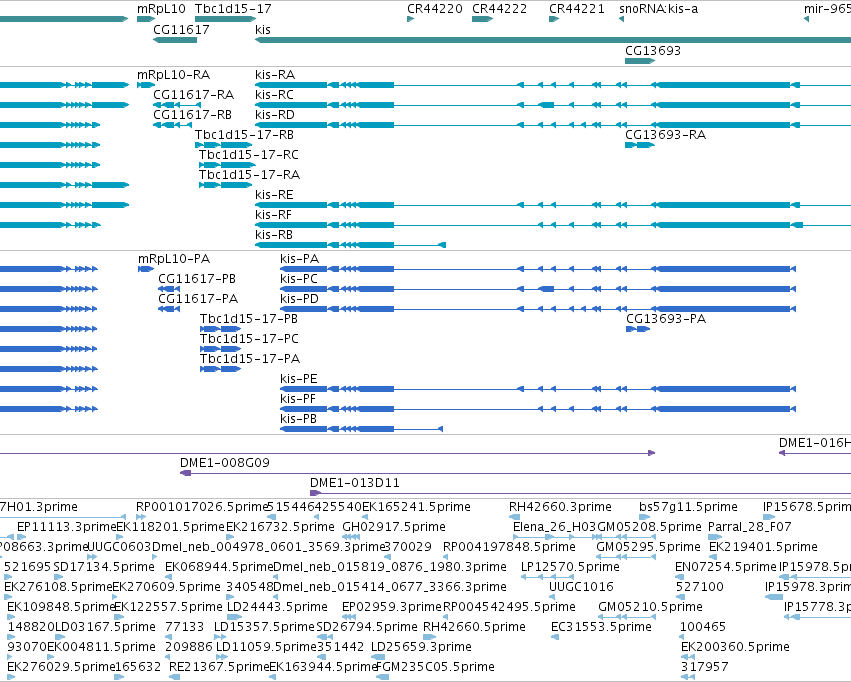
Task: Click the UUGC1016 EST label
Action: coord(581,587)
